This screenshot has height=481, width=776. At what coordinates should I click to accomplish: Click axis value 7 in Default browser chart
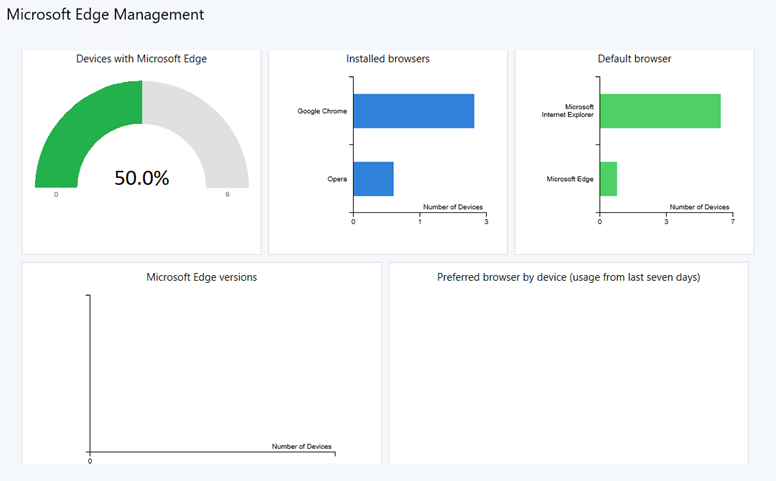[x=733, y=221]
